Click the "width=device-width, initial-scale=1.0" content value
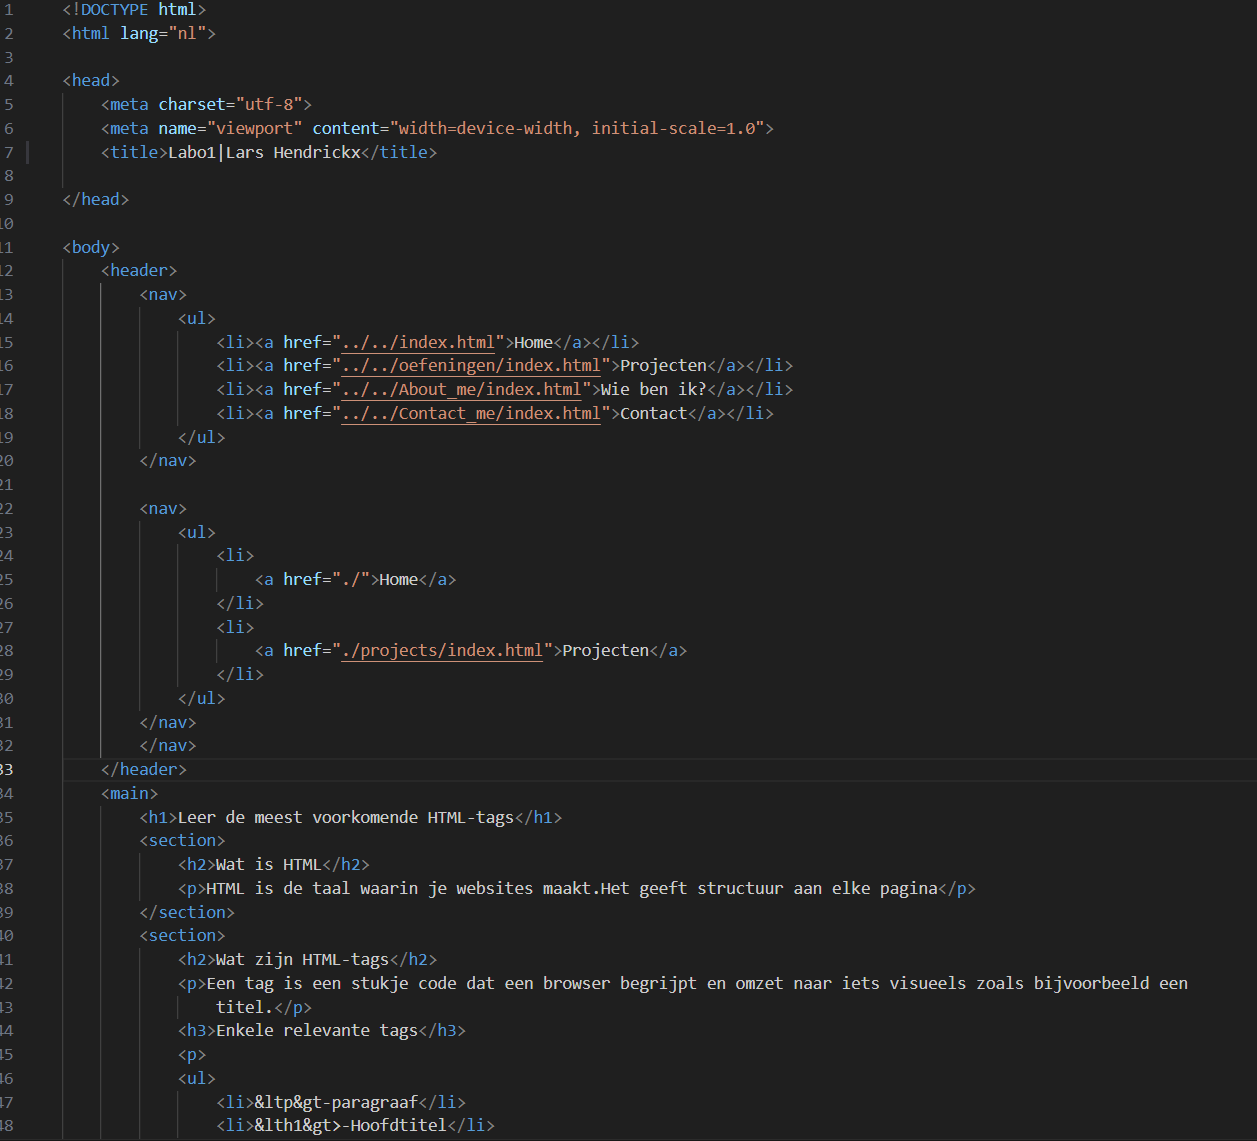Image resolution: width=1257 pixels, height=1141 pixels. click(577, 129)
